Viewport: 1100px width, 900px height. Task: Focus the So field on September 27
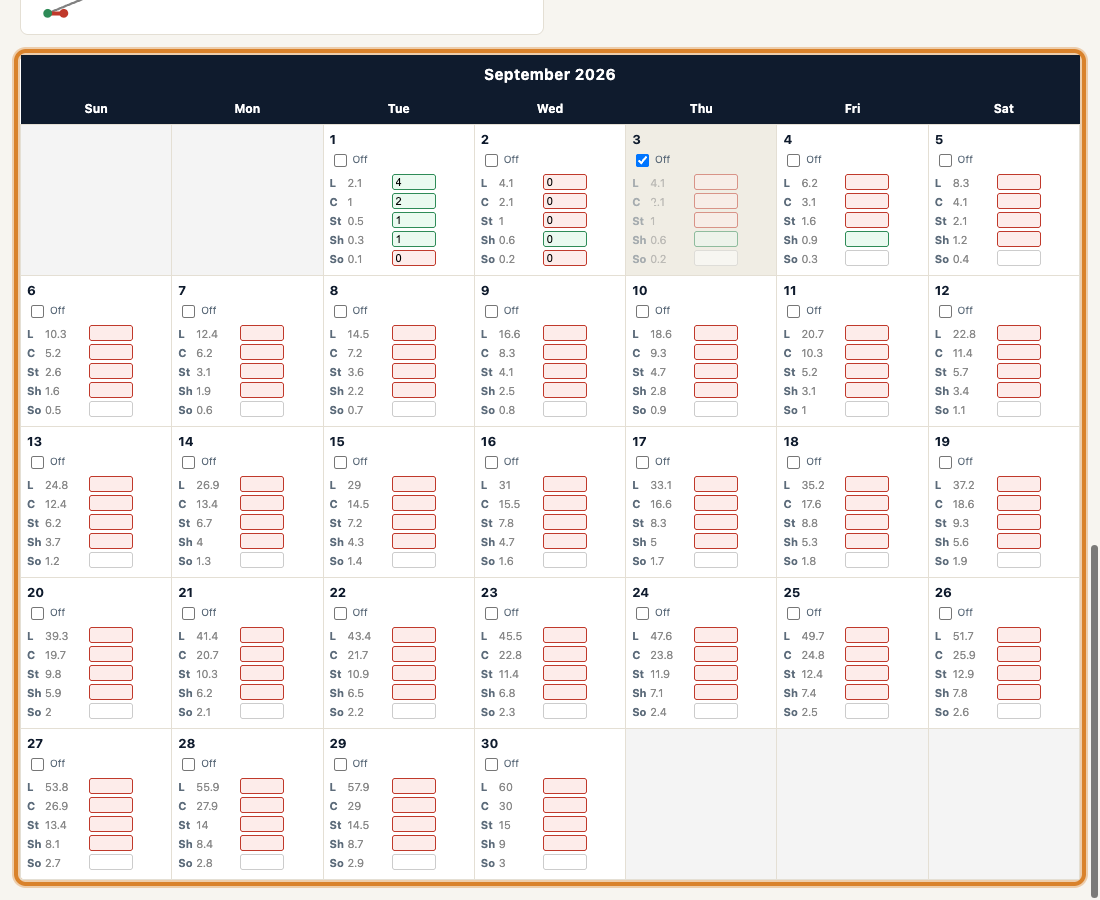111,861
